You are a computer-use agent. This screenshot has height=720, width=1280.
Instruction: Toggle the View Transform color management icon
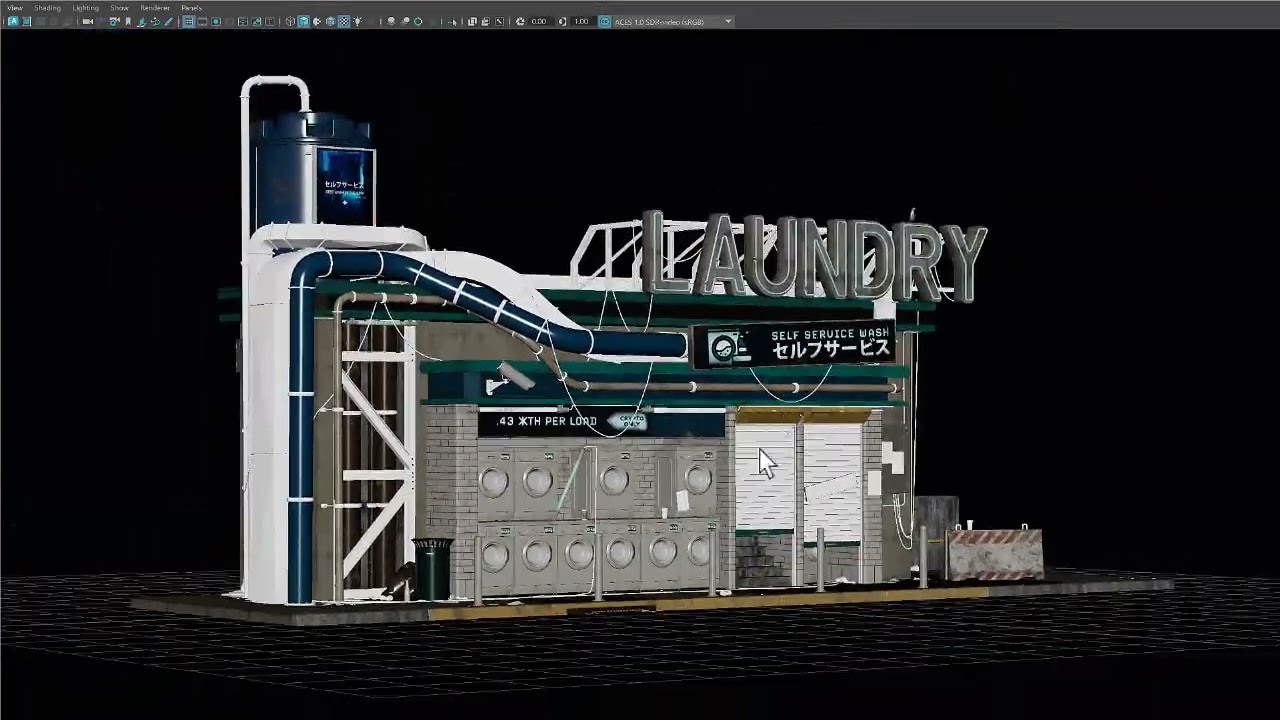[604, 21]
